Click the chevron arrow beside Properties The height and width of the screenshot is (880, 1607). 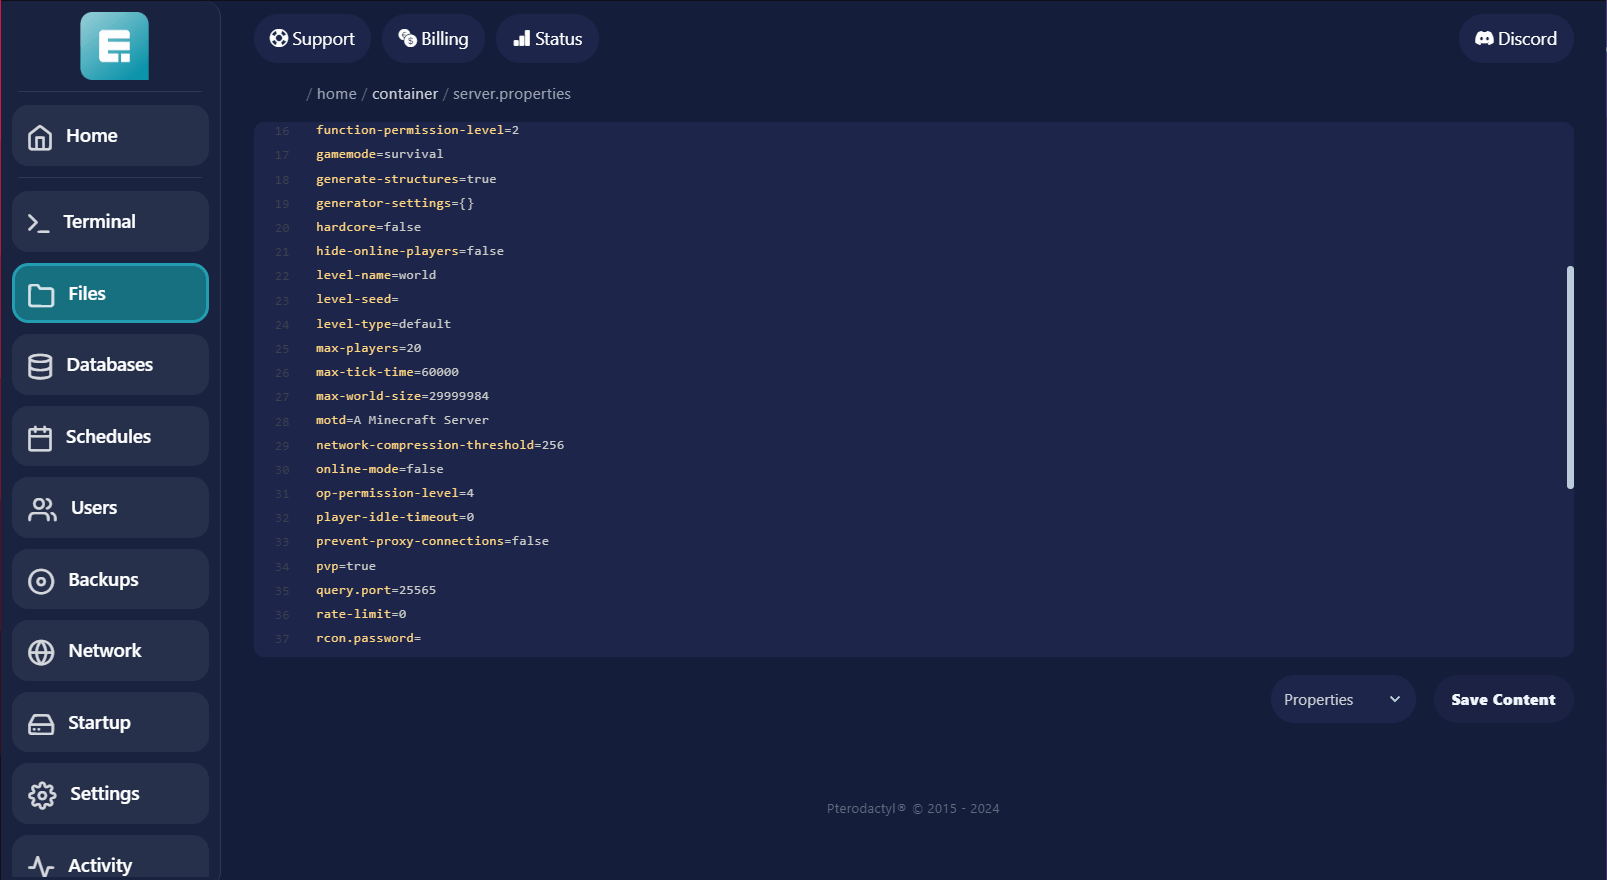1395,700
